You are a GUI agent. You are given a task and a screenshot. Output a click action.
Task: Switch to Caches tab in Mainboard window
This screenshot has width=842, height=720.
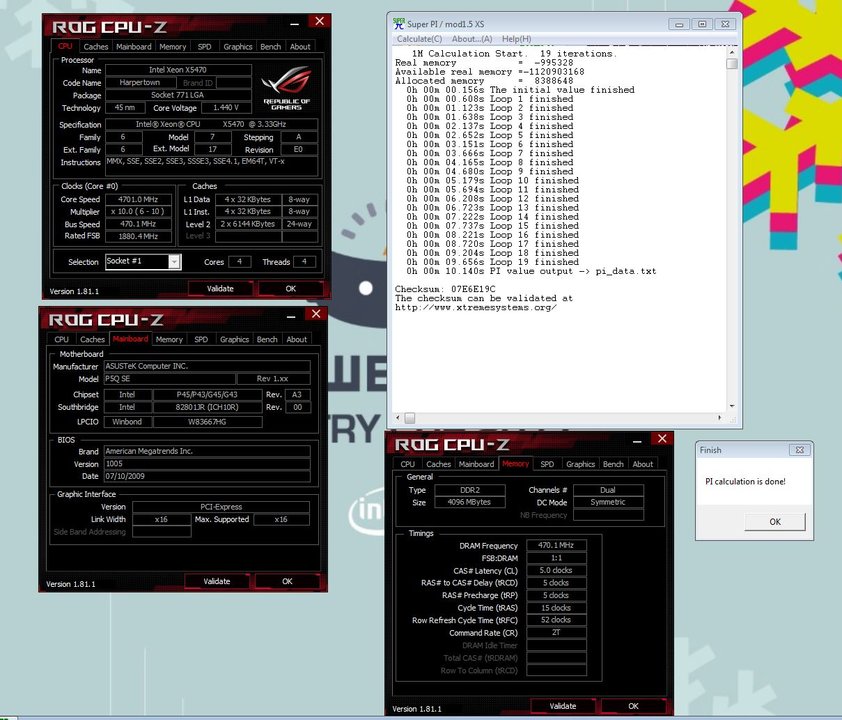(x=92, y=339)
